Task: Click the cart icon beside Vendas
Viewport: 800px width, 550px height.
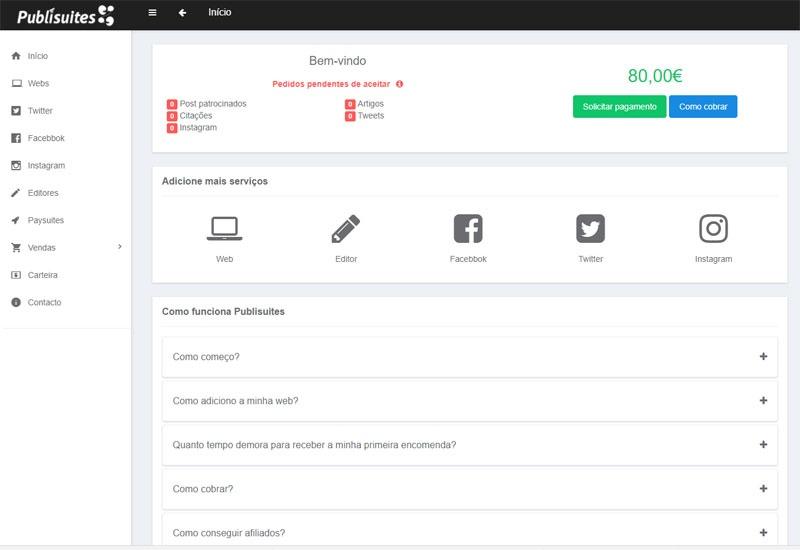Action: pos(16,247)
